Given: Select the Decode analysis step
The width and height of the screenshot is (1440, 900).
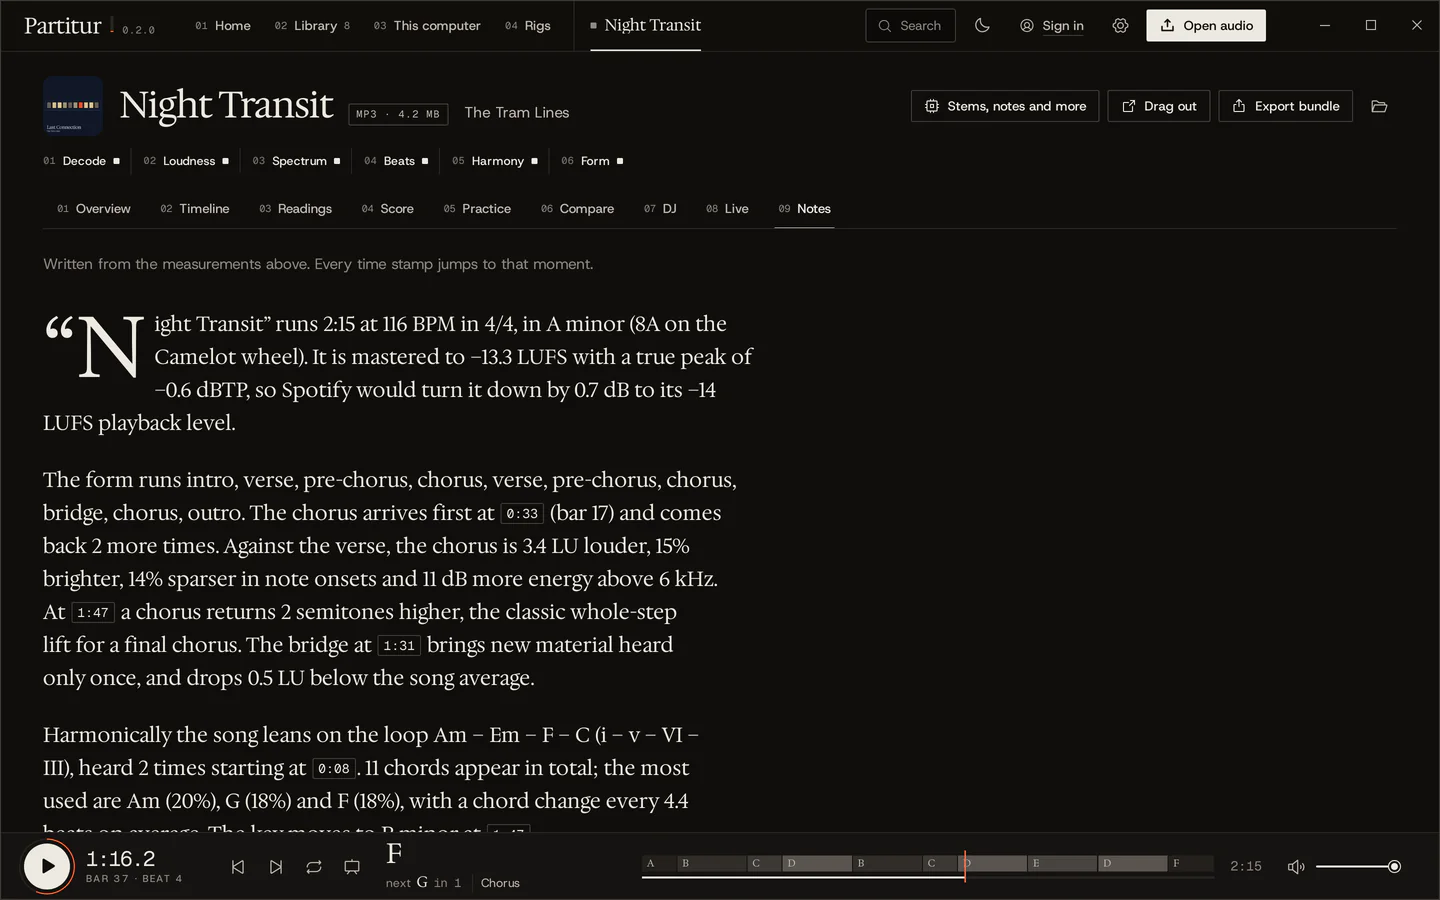Looking at the screenshot, I should click(x=82, y=161).
